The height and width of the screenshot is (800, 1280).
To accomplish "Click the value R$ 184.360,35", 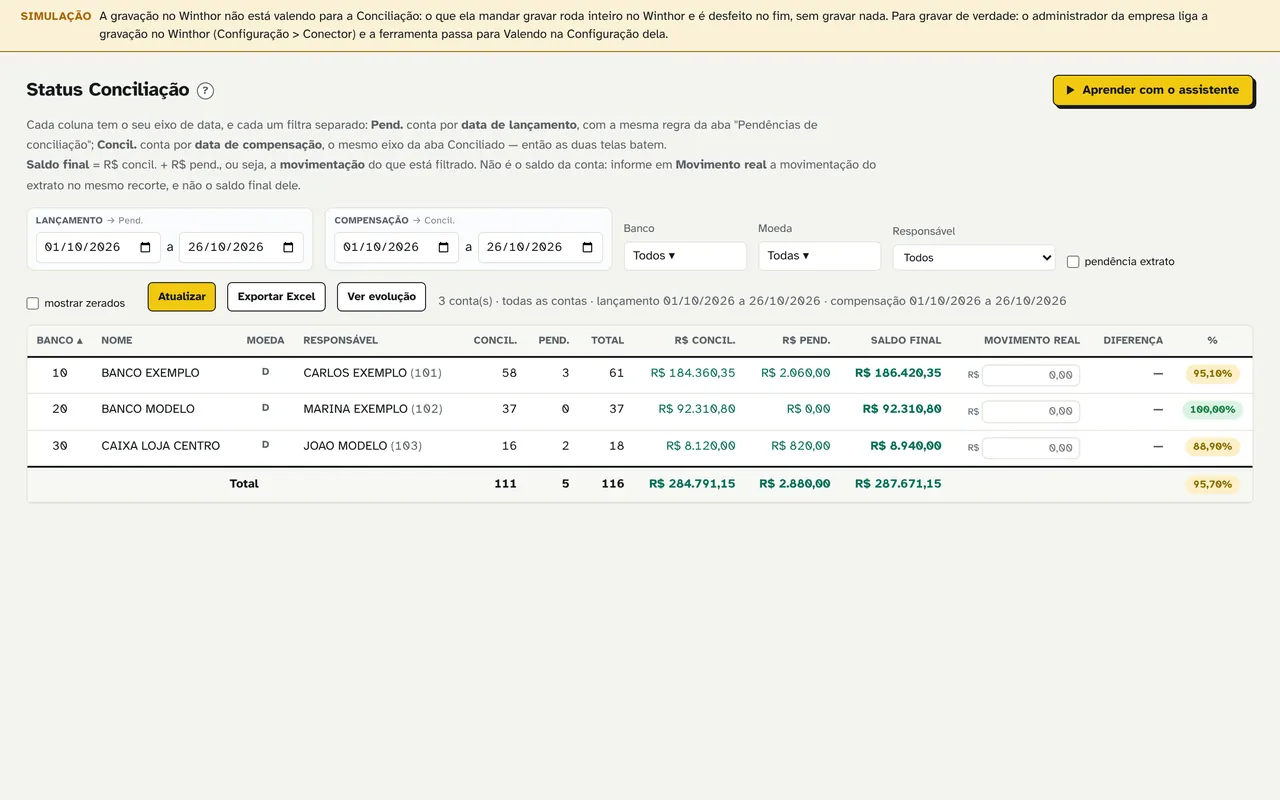I will [x=693, y=373].
